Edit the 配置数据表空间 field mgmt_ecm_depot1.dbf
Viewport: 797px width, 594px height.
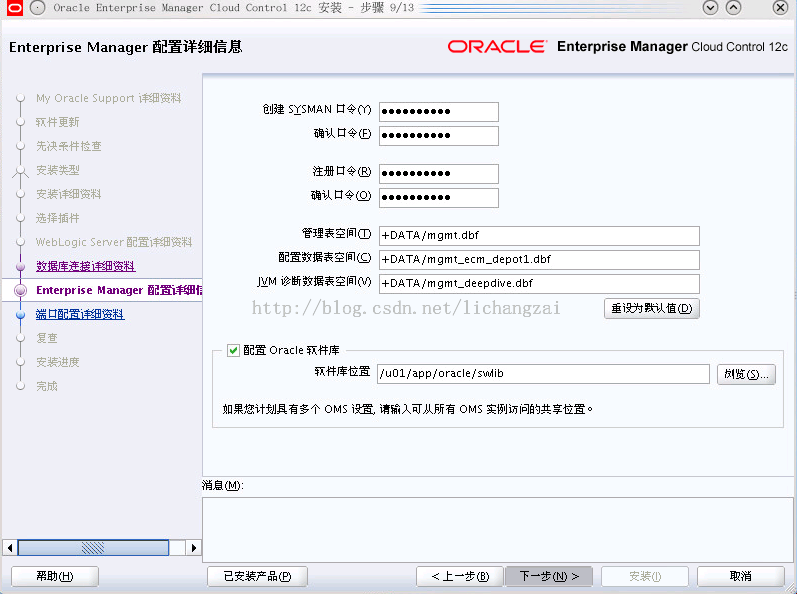coord(539,260)
